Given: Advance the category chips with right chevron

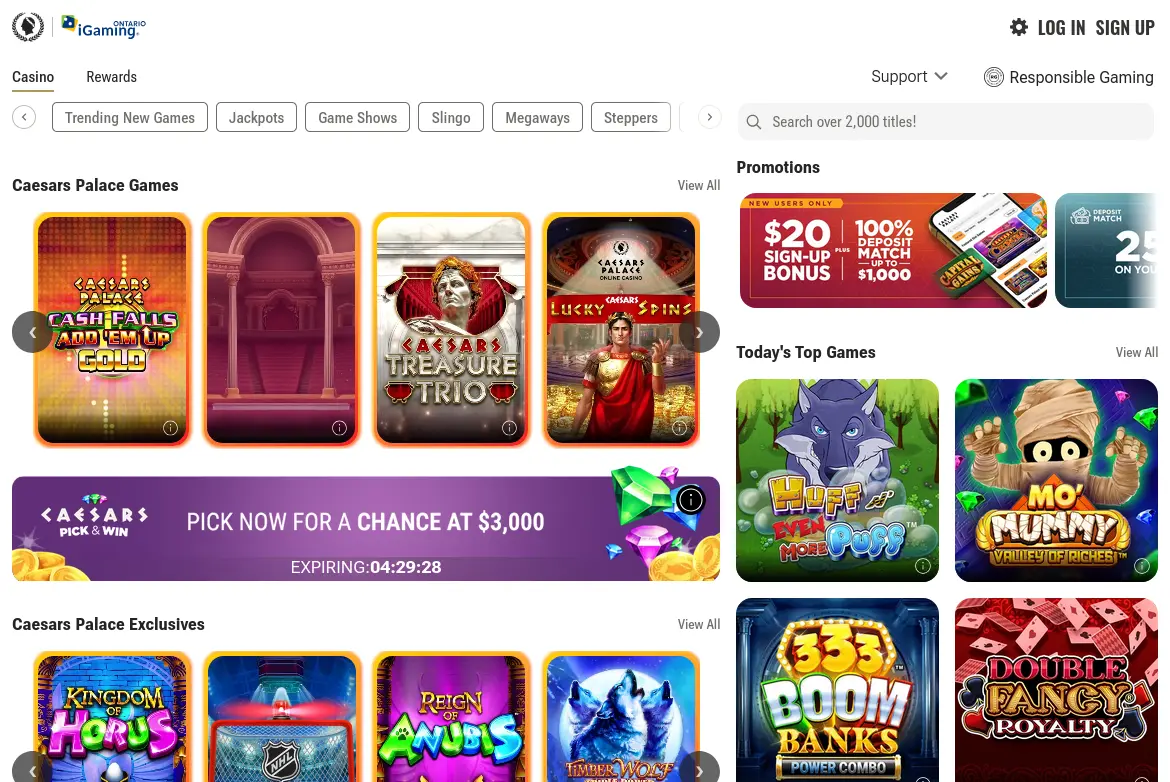Looking at the screenshot, I should tap(710, 117).
